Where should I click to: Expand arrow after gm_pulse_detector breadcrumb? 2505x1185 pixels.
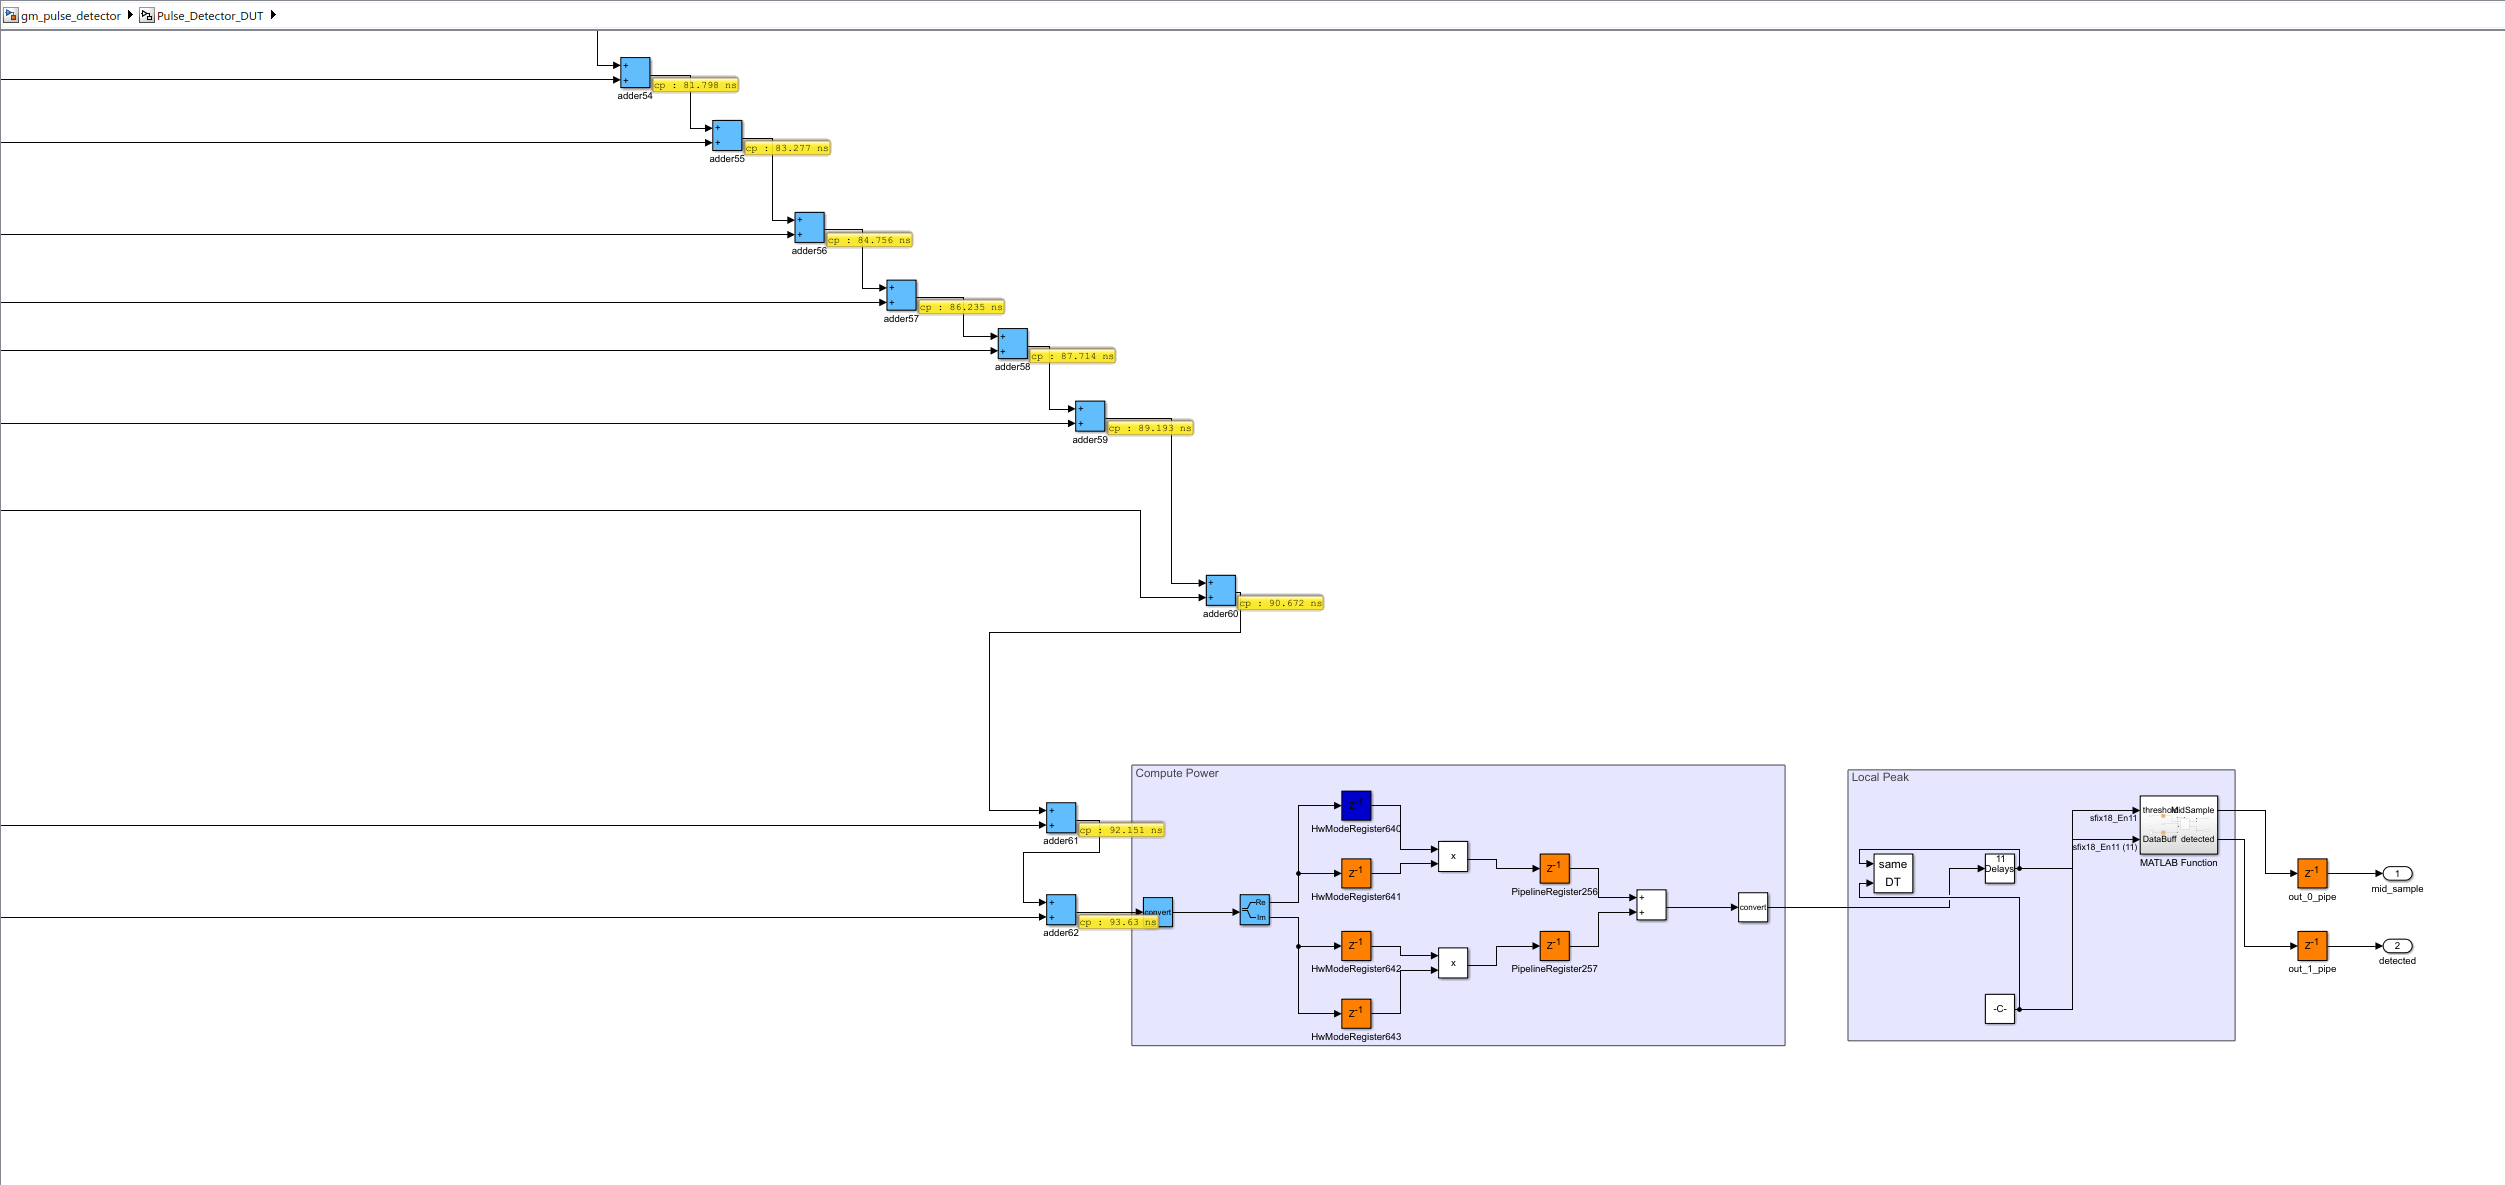130,15
